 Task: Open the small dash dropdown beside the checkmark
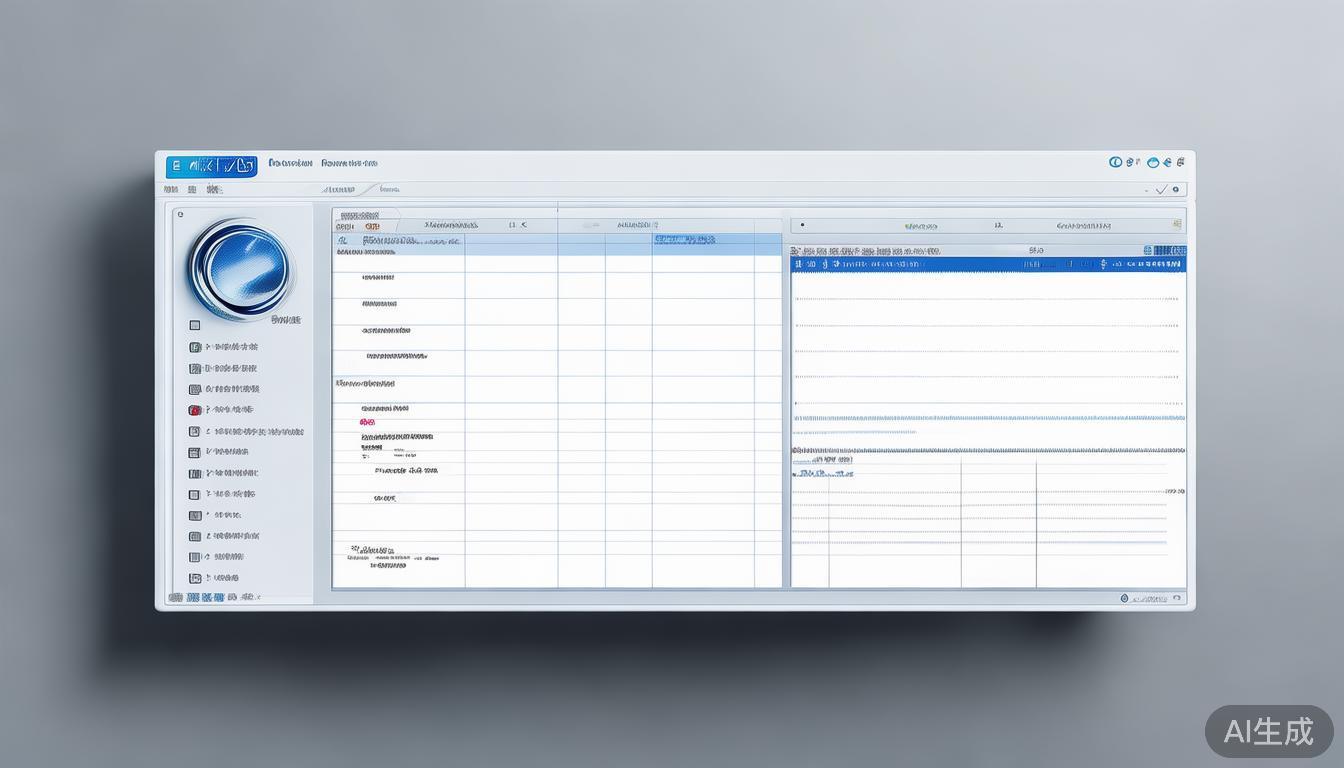pyautogui.click(x=1146, y=189)
